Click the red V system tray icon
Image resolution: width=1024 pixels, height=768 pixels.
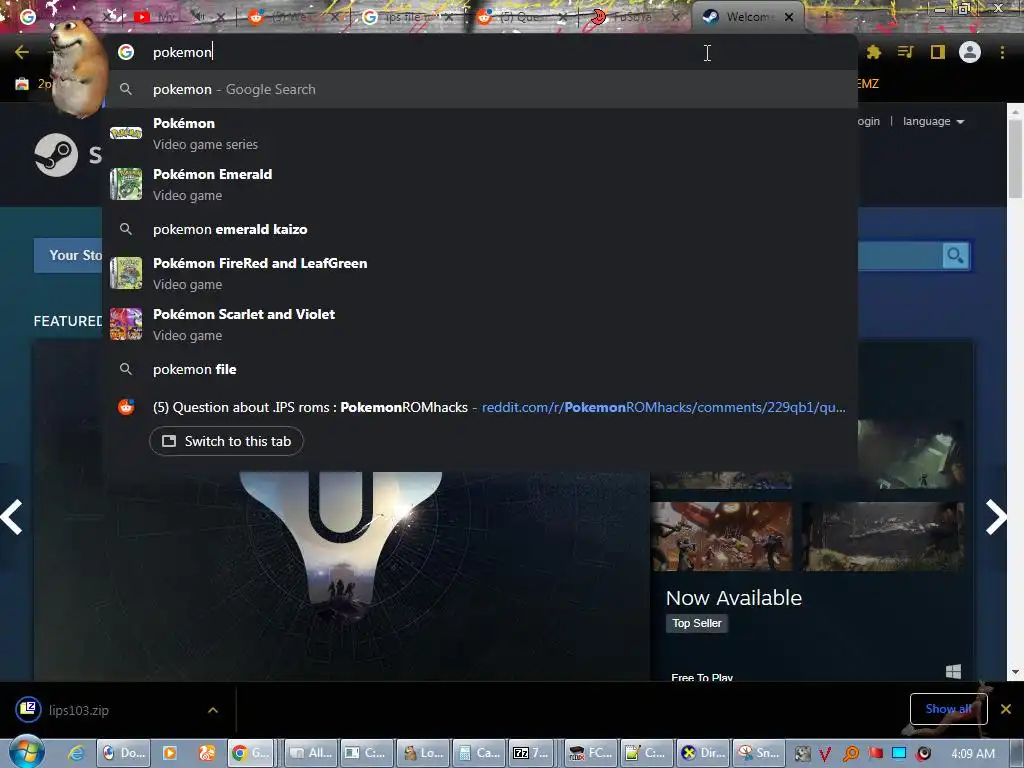pos(825,754)
